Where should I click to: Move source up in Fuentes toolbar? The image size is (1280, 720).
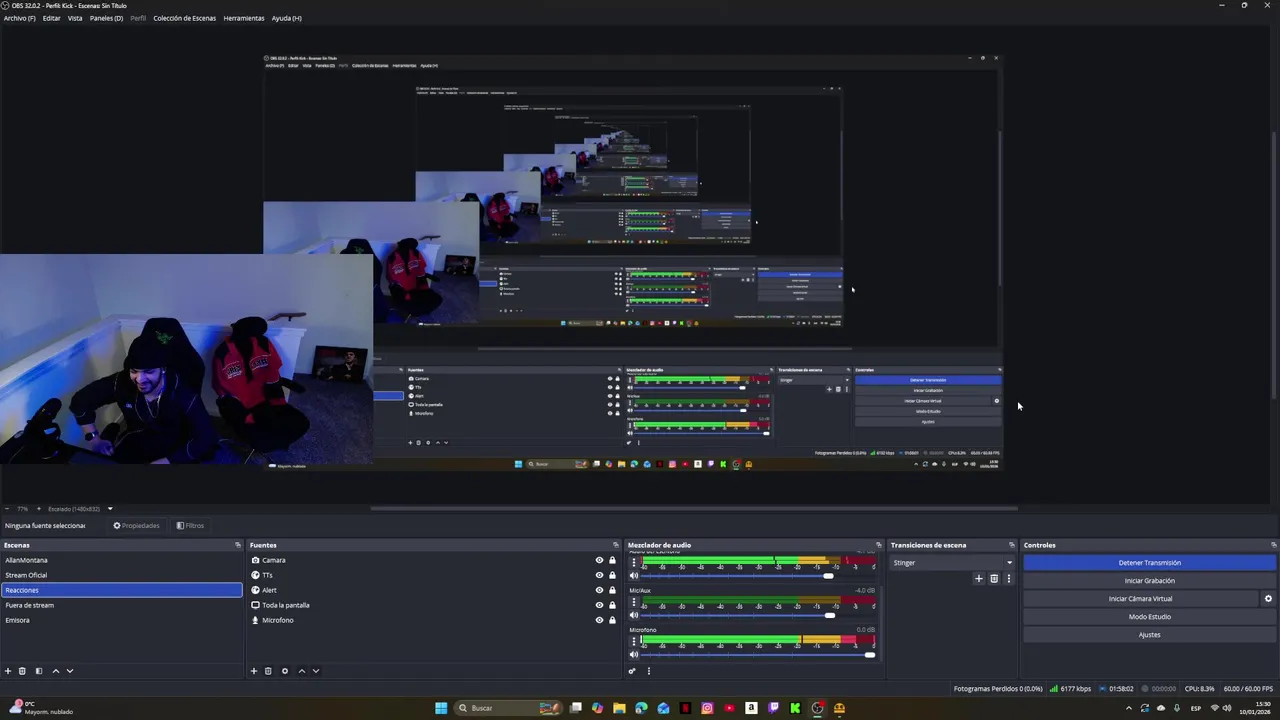(302, 671)
